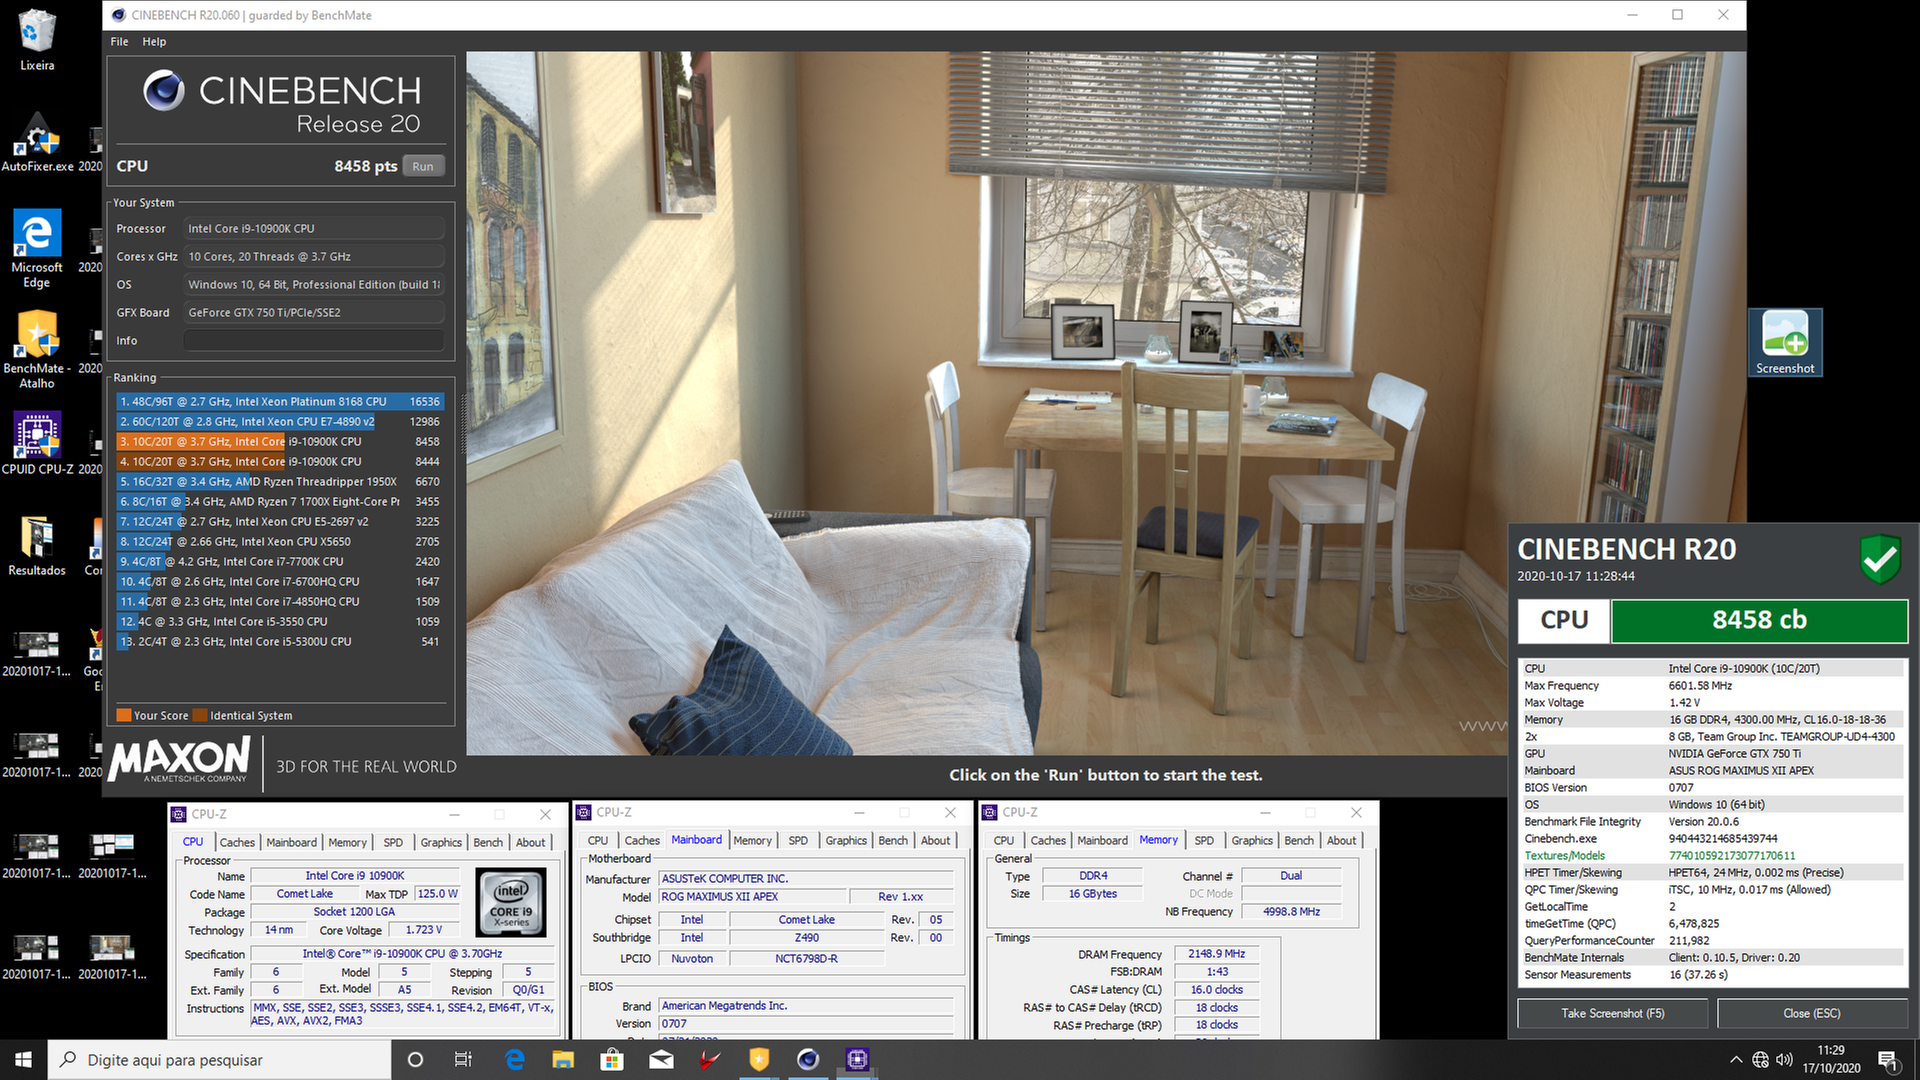Screen dimensions: 1920x1080
Task: Switch to Cinebench taskbar icon
Action: pyautogui.click(x=808, y=1059)
